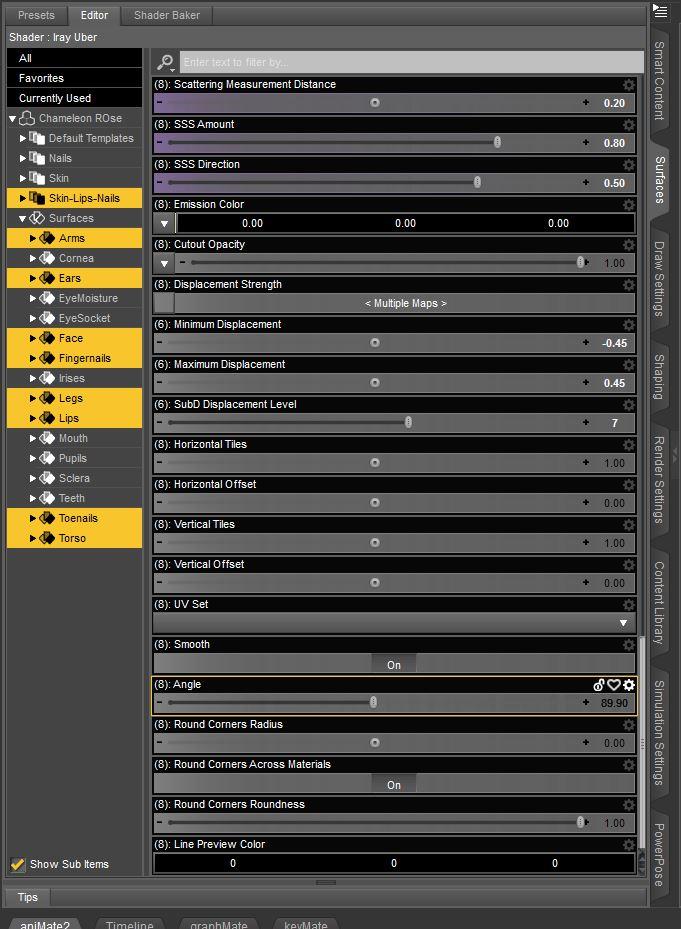Click the Chameleon ROse figure icon
Viewport: 681px width, 929px height.
coord(27,118)
